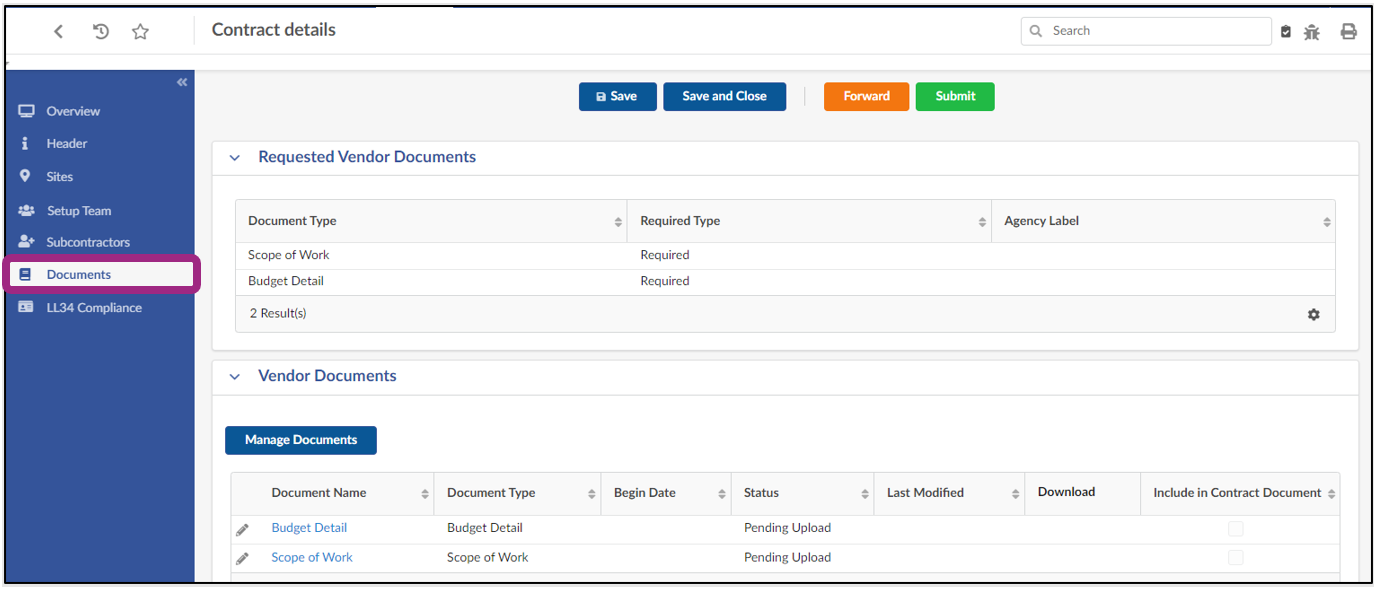The height and width of the screenshot is (593, 1376).
Task: Collapse the Requested Vendor Documents section
Action: (x=235, y=158)
